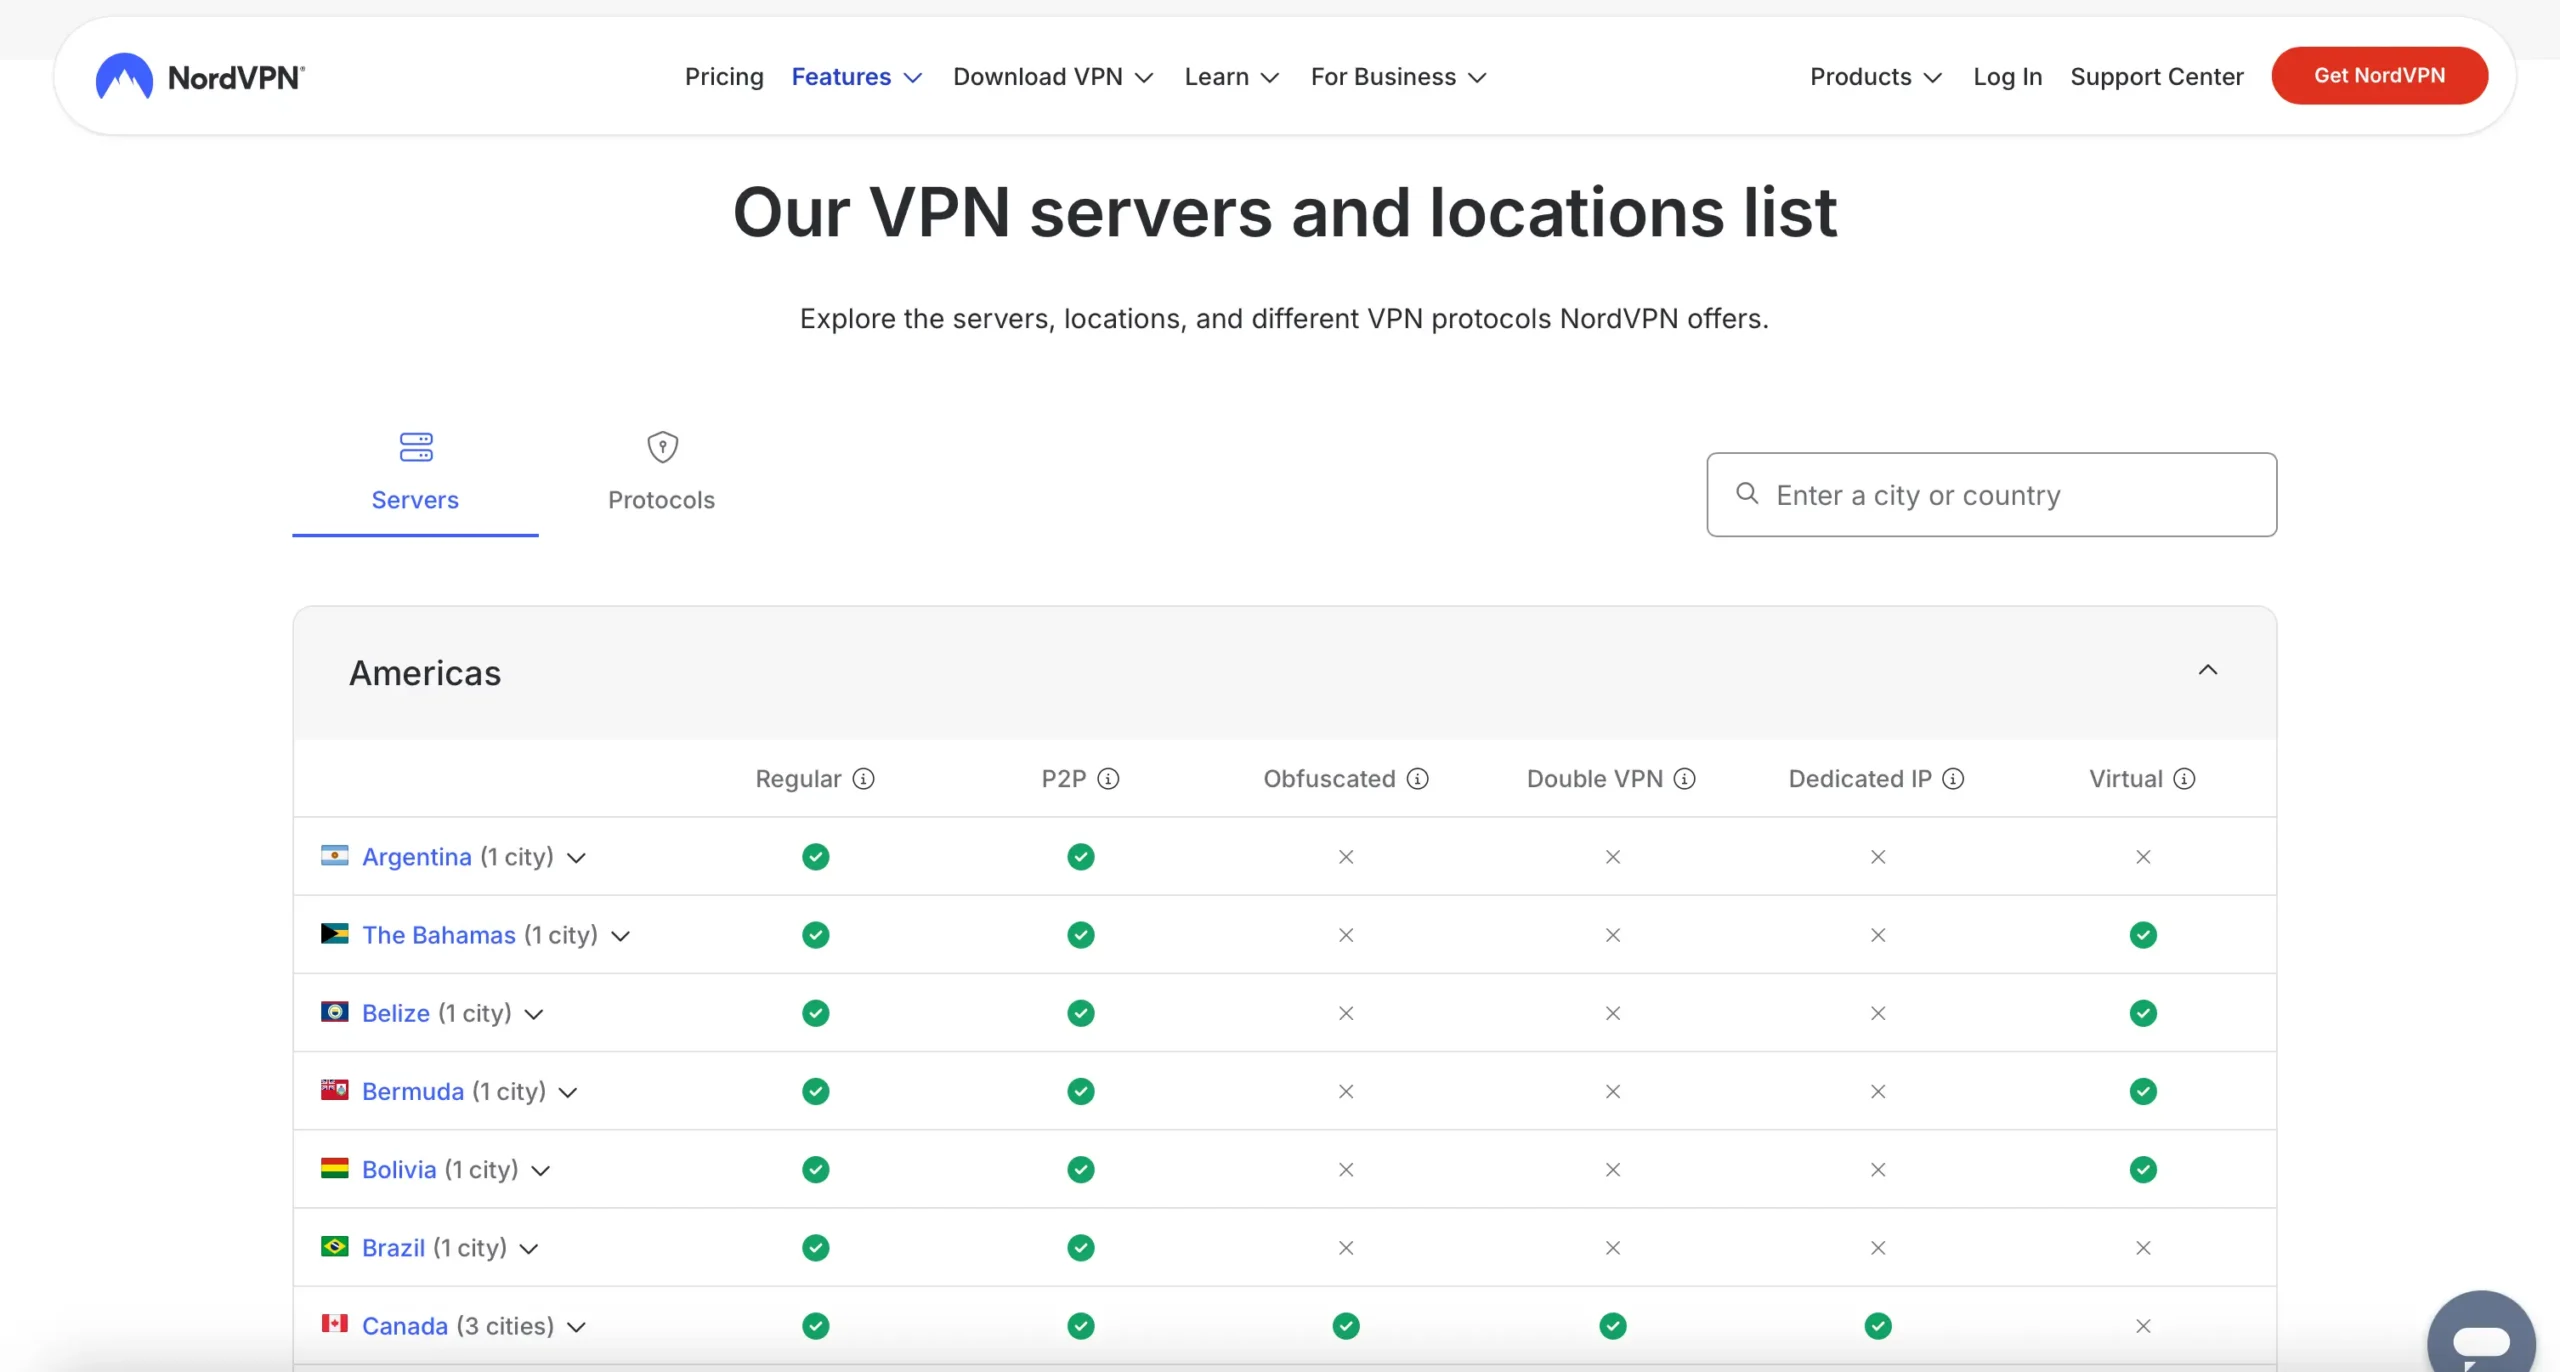Image resolution: width=2560 pixels, height=1372 pixels.
Task: Open the Support Center
Action: coord(2157,77)
